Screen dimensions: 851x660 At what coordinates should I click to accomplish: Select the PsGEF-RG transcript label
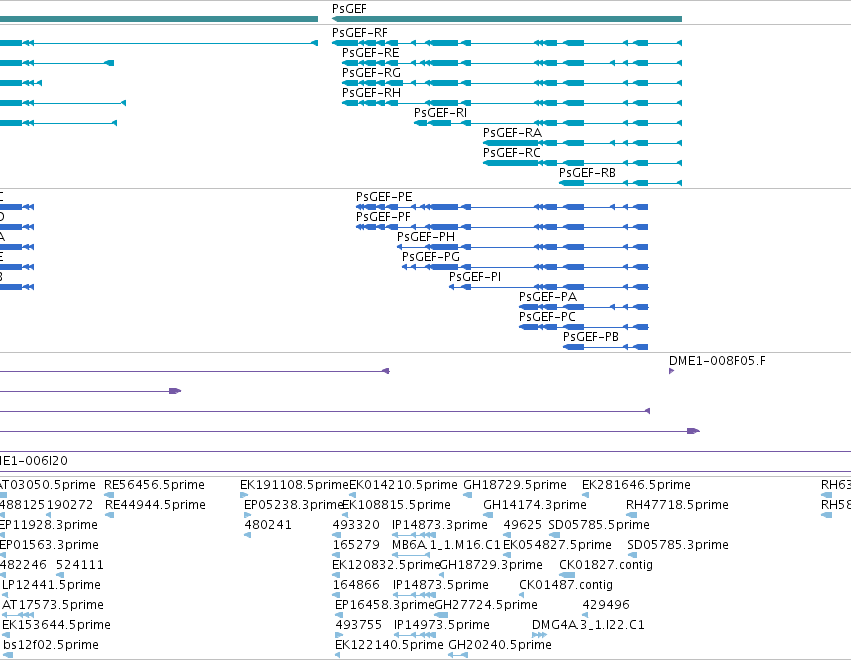pyautogui.click(x=371, y=73)
